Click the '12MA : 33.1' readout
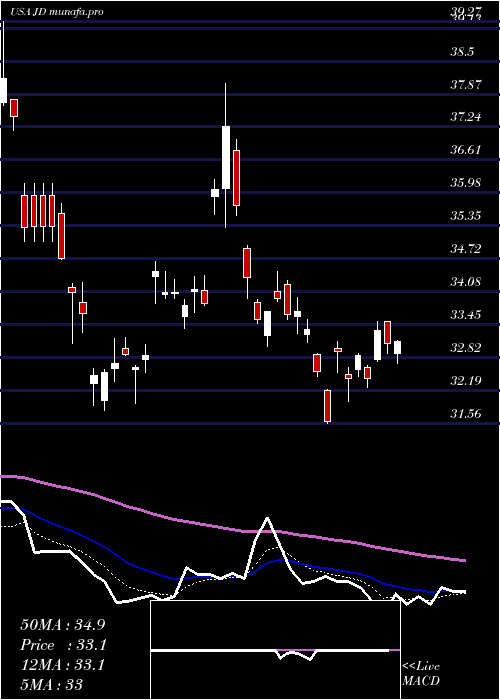This screenshot has height=700, width=500. pos(63,665)
